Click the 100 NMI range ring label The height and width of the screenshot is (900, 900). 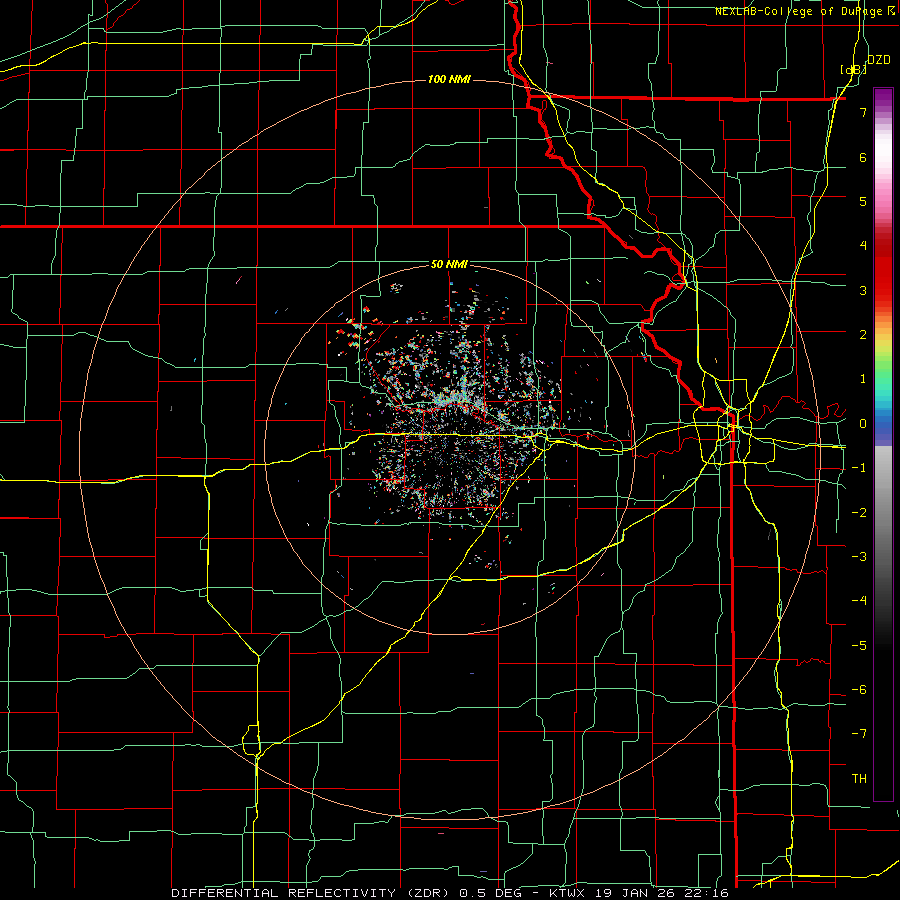coord(449,79)
